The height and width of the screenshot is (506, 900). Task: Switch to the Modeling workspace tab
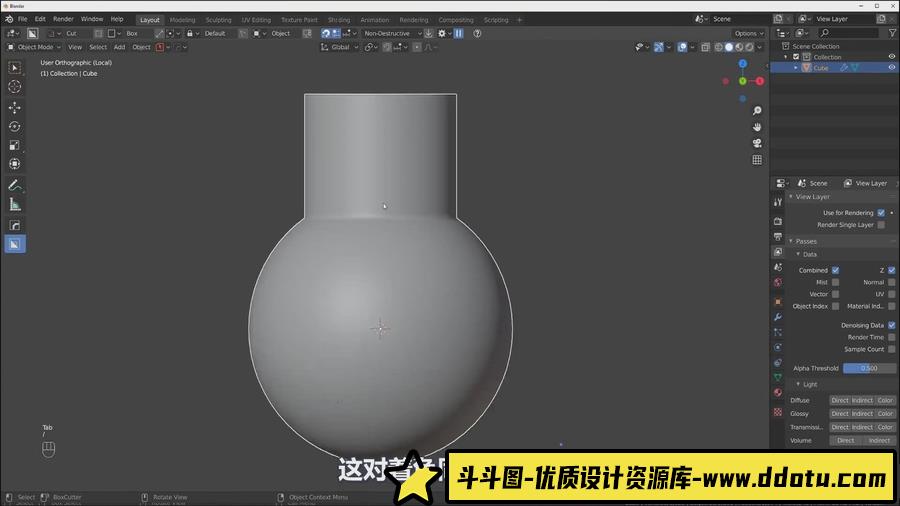(183, 20)
